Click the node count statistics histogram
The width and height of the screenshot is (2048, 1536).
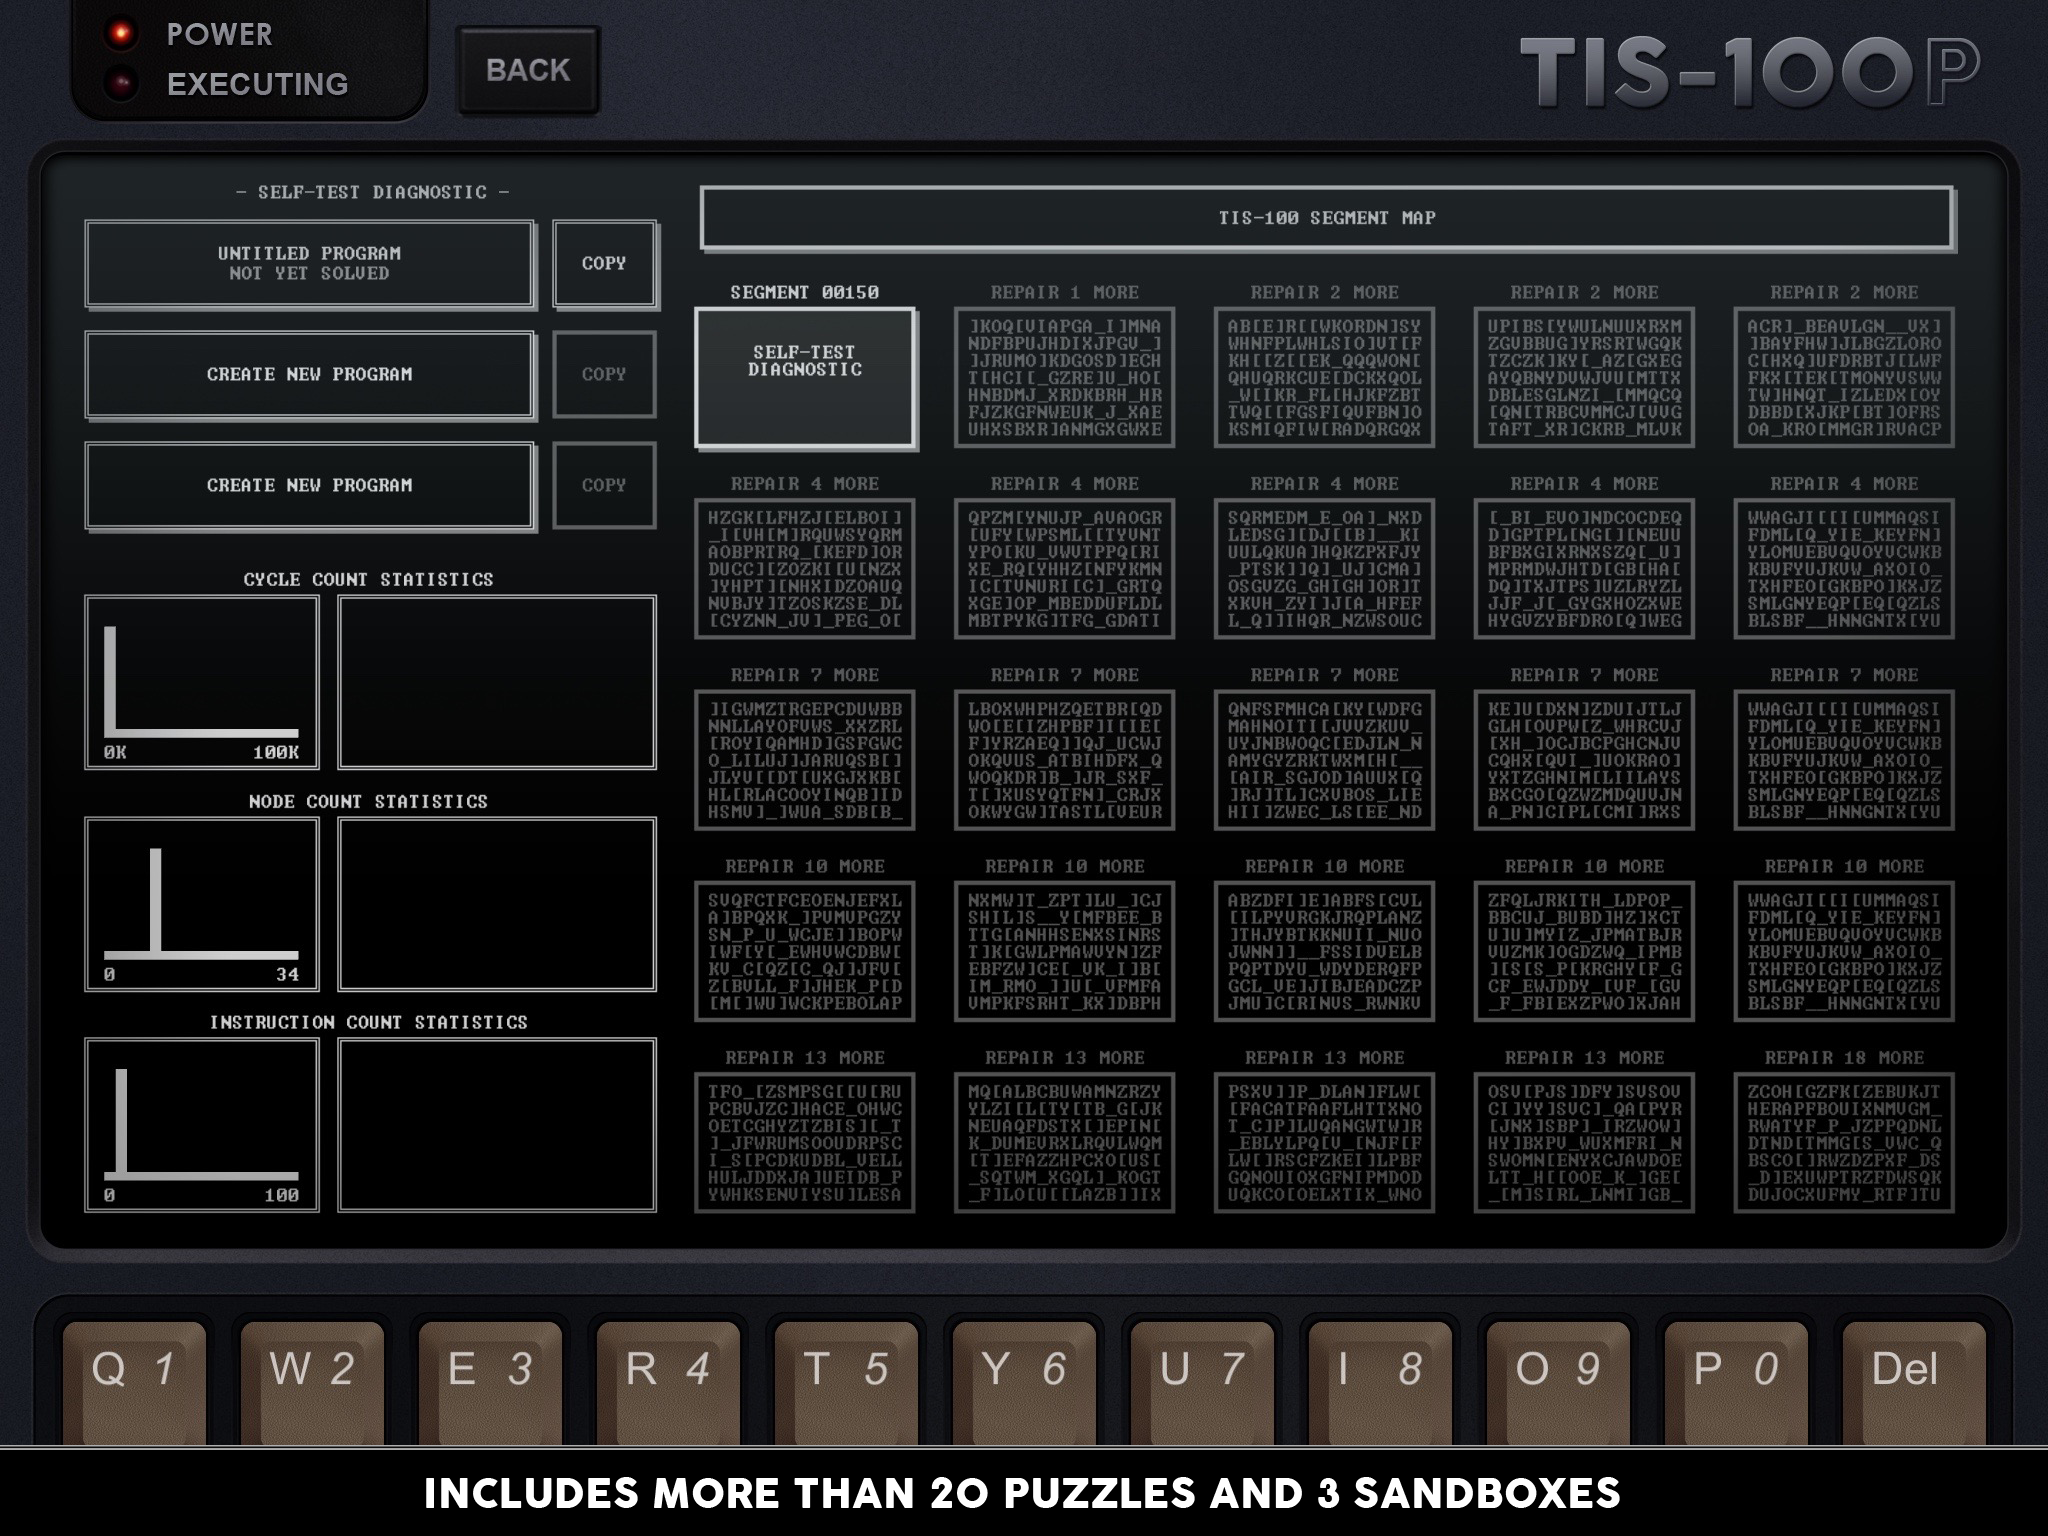tap(202, 904)
